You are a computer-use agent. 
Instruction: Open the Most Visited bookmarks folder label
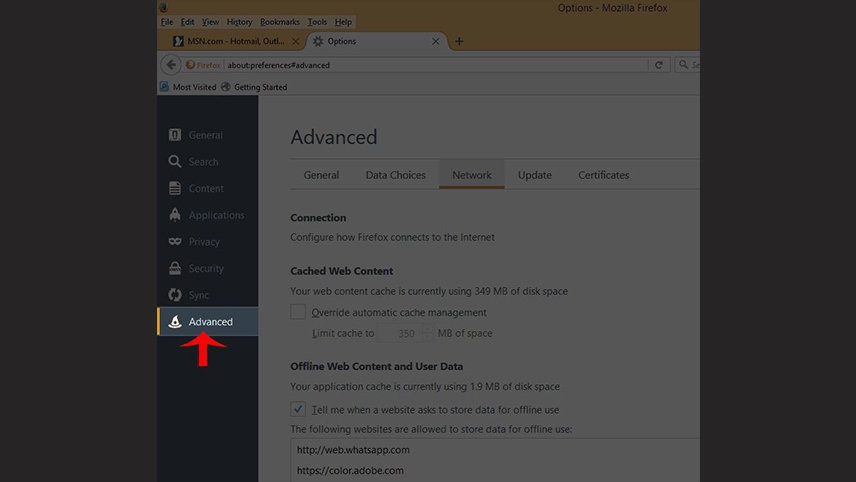point(194,87)
